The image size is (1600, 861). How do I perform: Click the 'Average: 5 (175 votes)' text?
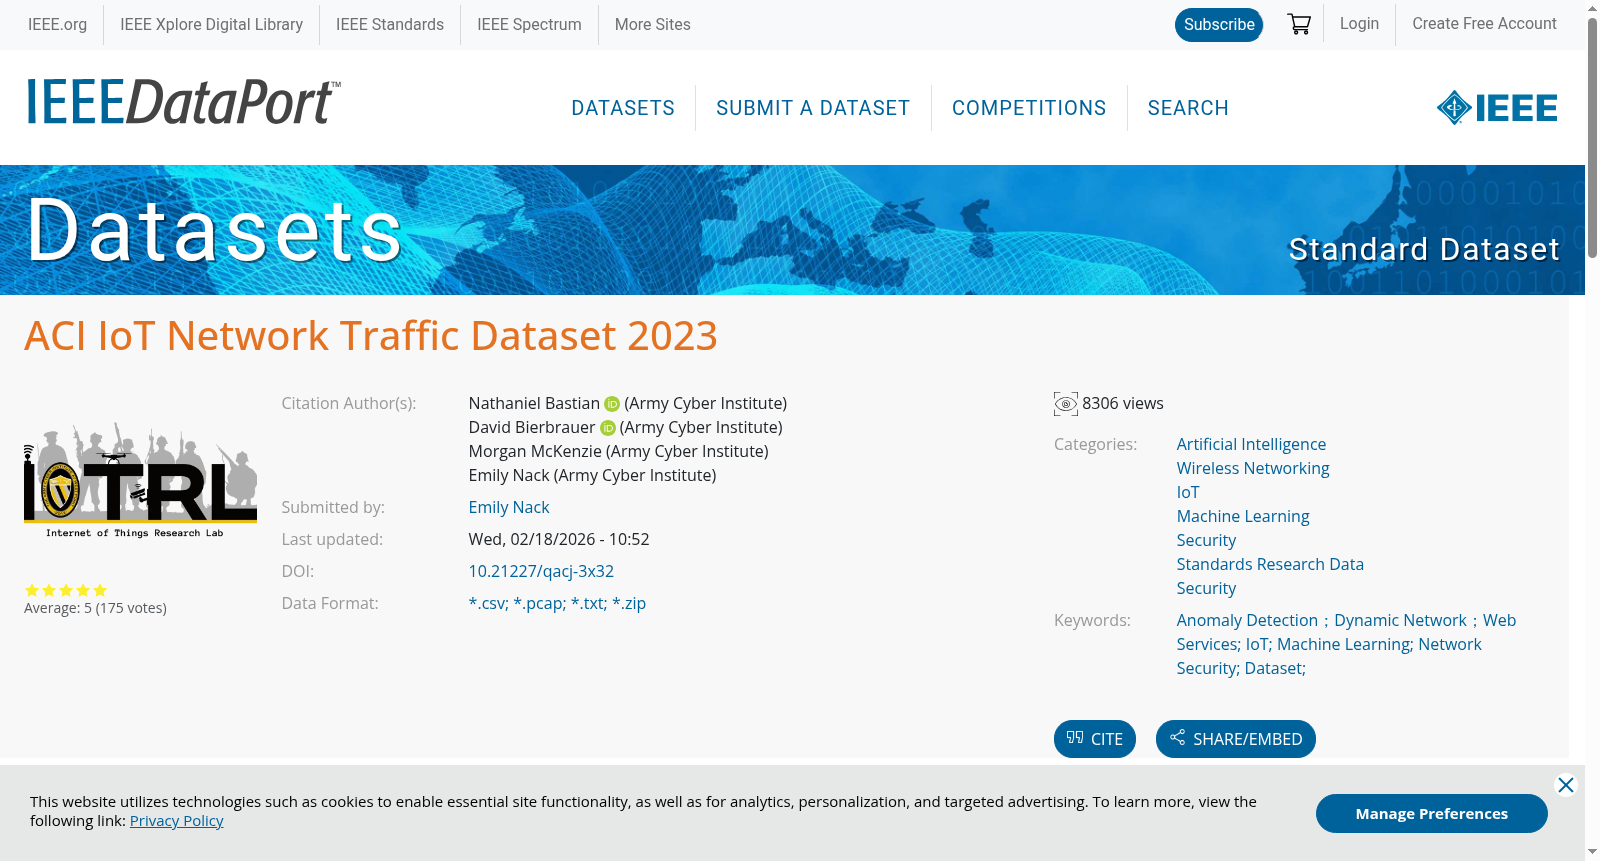coord(95,608)
